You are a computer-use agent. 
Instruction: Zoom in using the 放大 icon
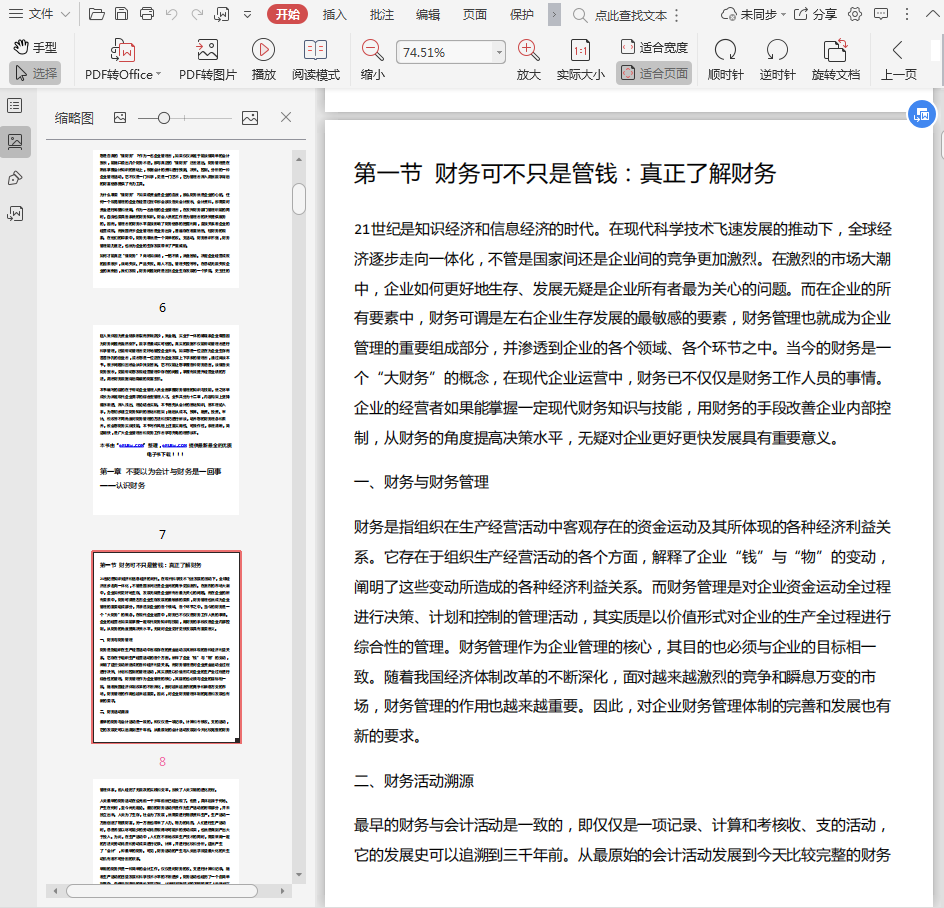(x=528, y=50)
